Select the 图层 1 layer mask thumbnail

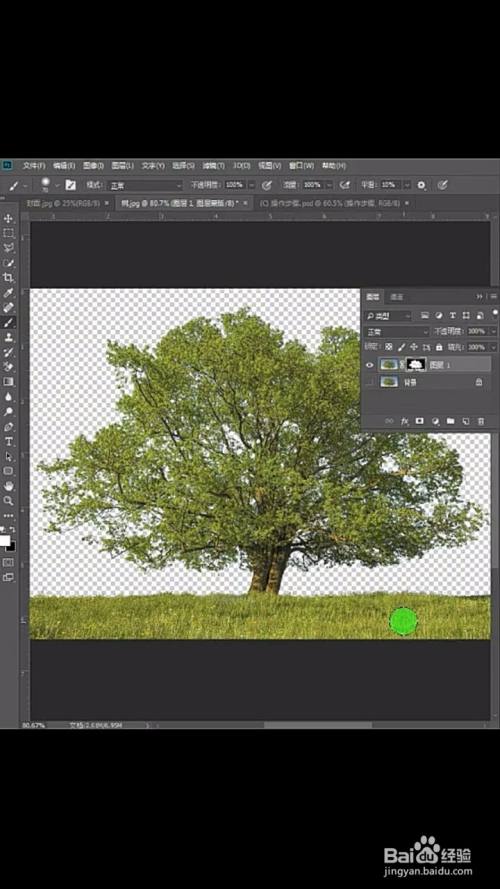pos(417,365)
